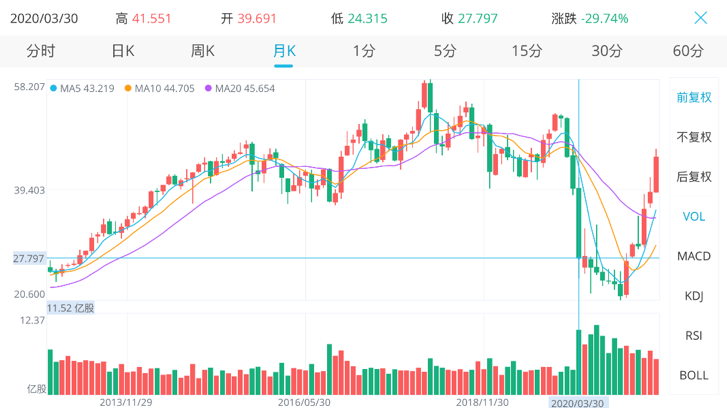Show the MACD indicator

693,256
